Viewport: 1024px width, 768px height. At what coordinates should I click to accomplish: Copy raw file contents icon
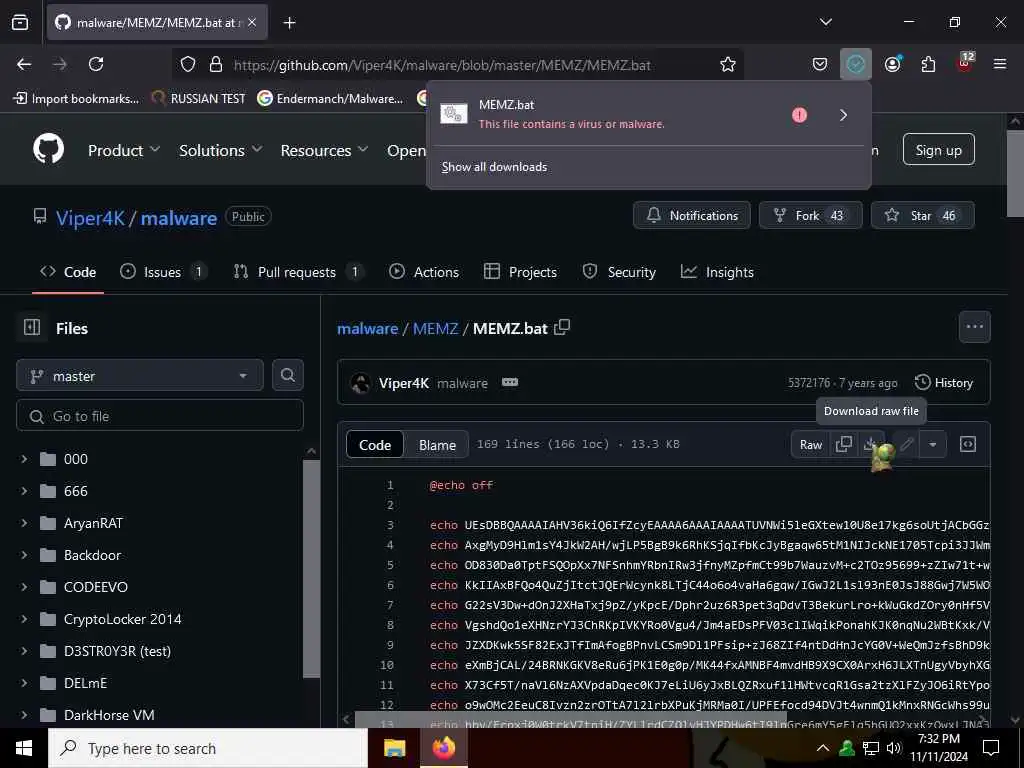coord(843,445)
